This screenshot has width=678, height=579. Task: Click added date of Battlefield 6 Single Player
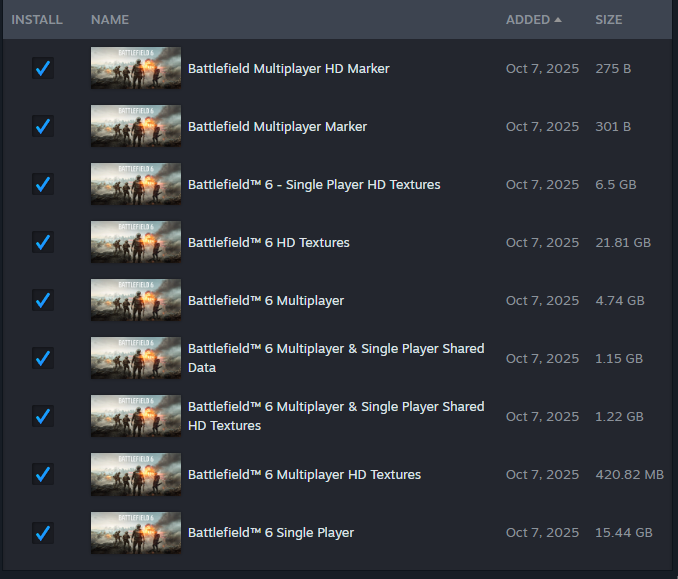click(542, 533)
